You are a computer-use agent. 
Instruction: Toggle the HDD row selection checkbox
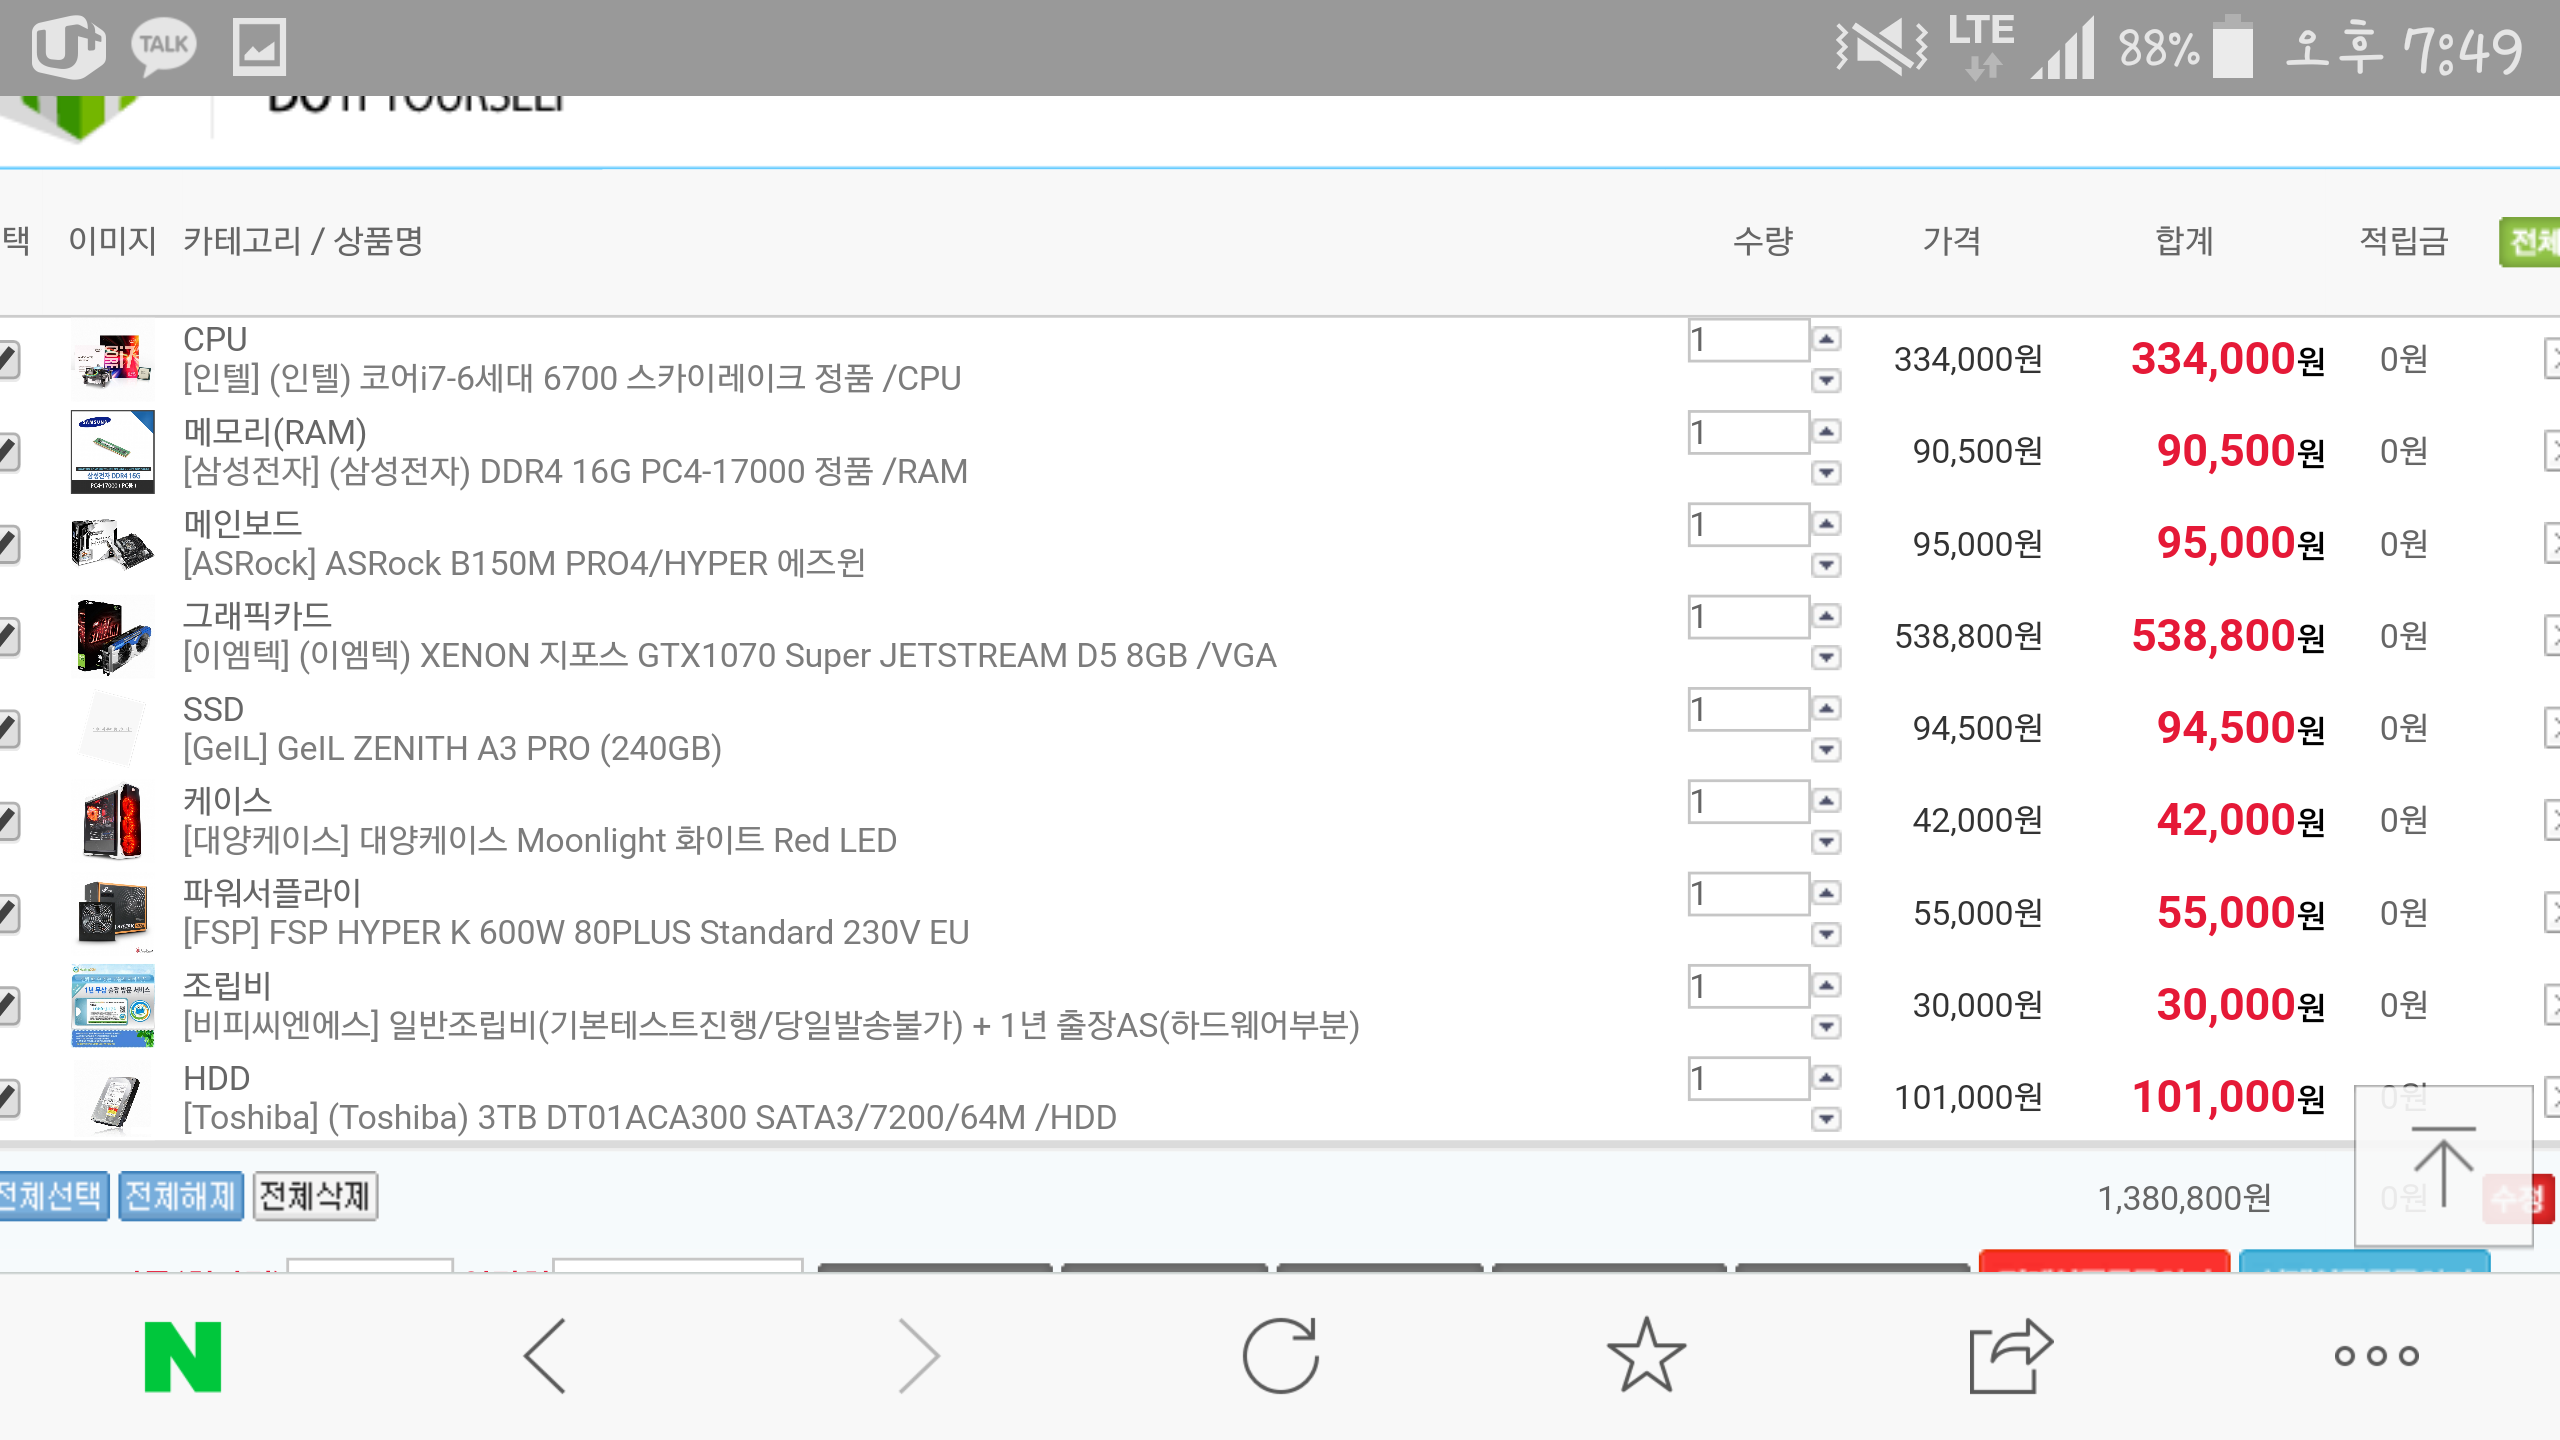[8, 1098]
